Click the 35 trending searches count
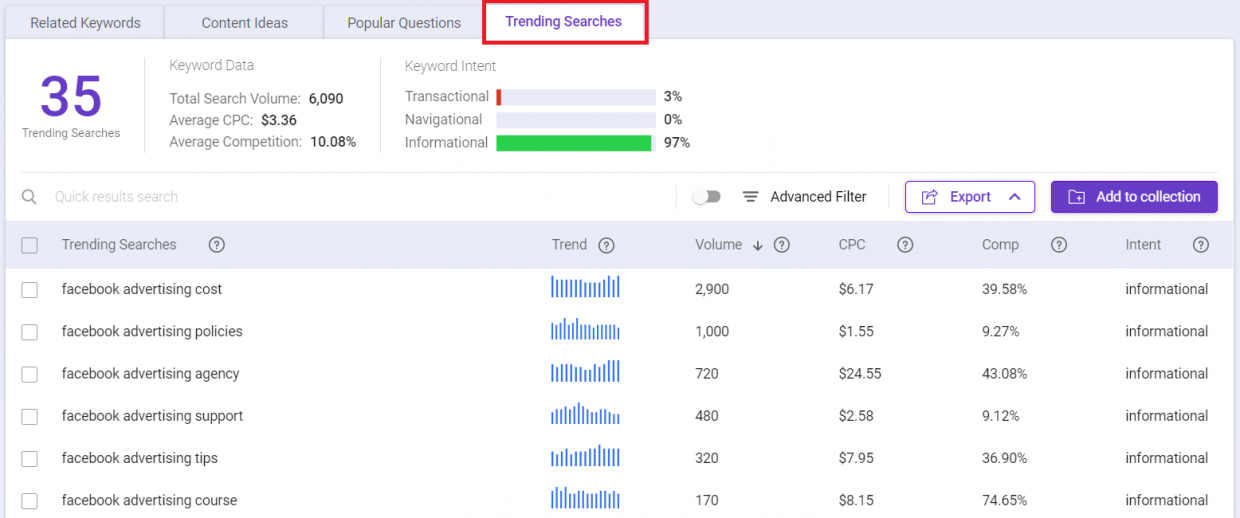Image resolution: width=1240 pixels, height=518 pixels. tap(71, 98)
